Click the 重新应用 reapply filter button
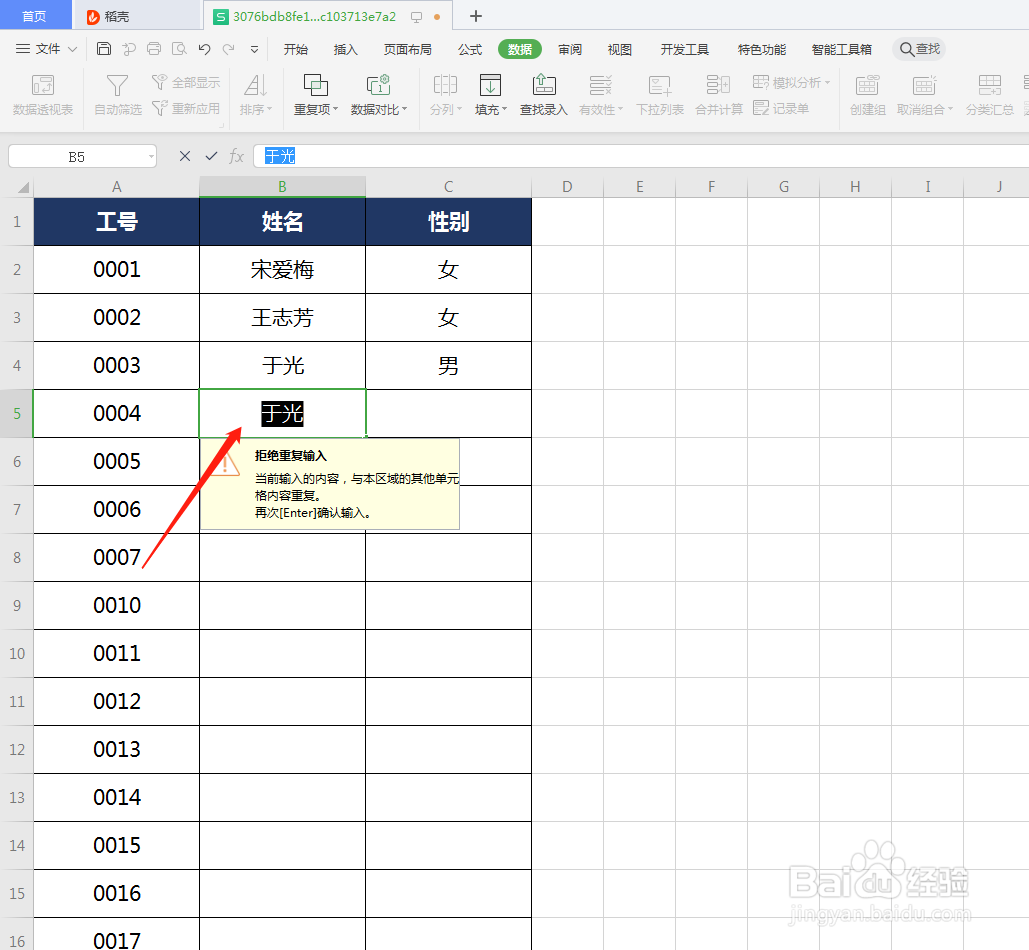Screen dimensions: 1029x950 [186, 108]
